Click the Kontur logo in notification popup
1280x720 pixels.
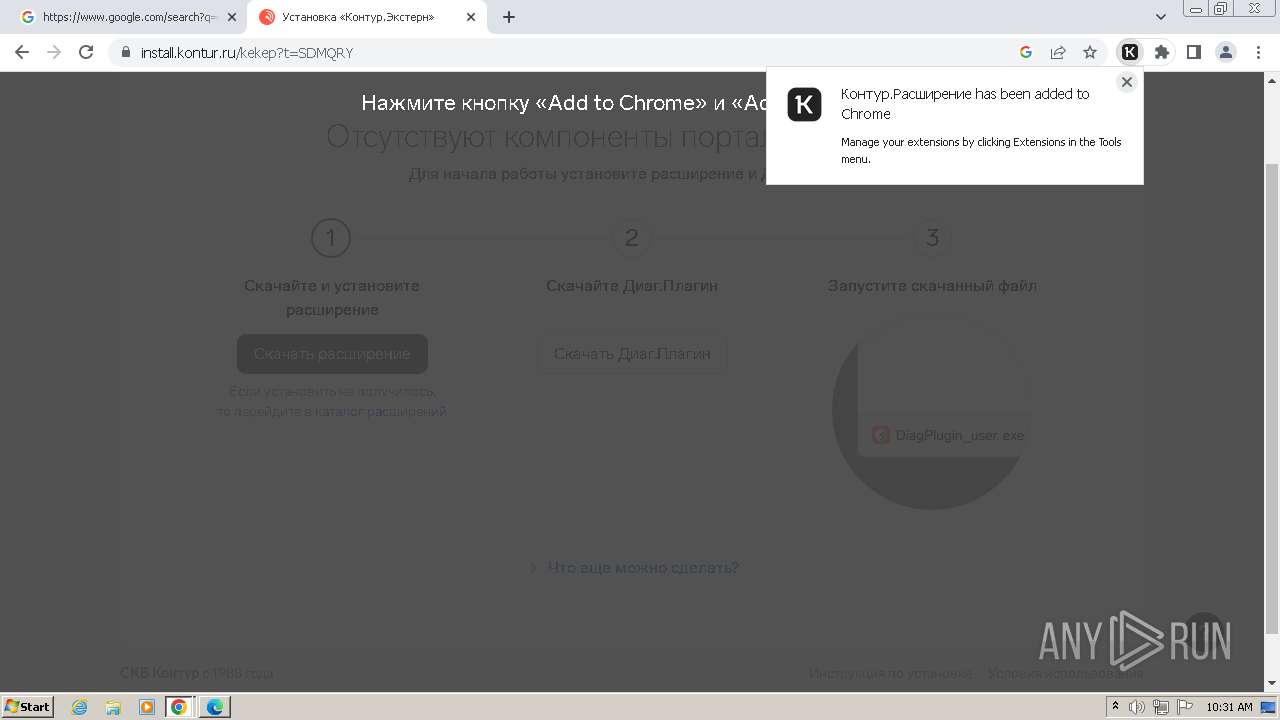[804, 104]
